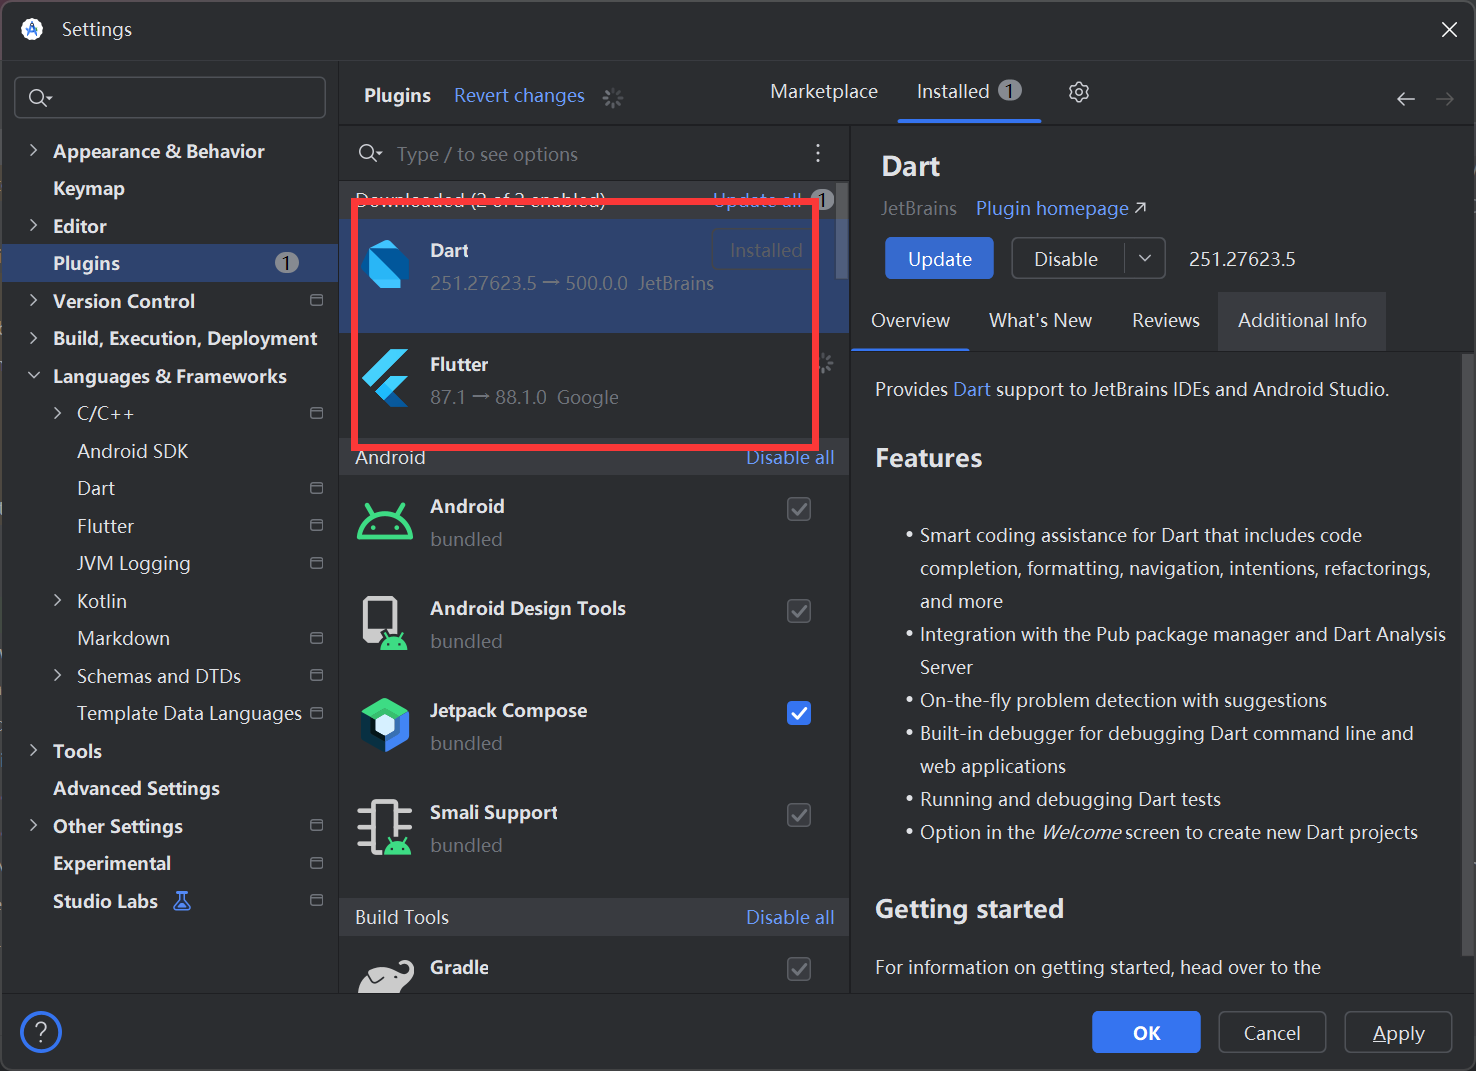Click the project-level icon beside Version Control
The width and height of the screenshot is (1476, 1071).
pos(317,300)
